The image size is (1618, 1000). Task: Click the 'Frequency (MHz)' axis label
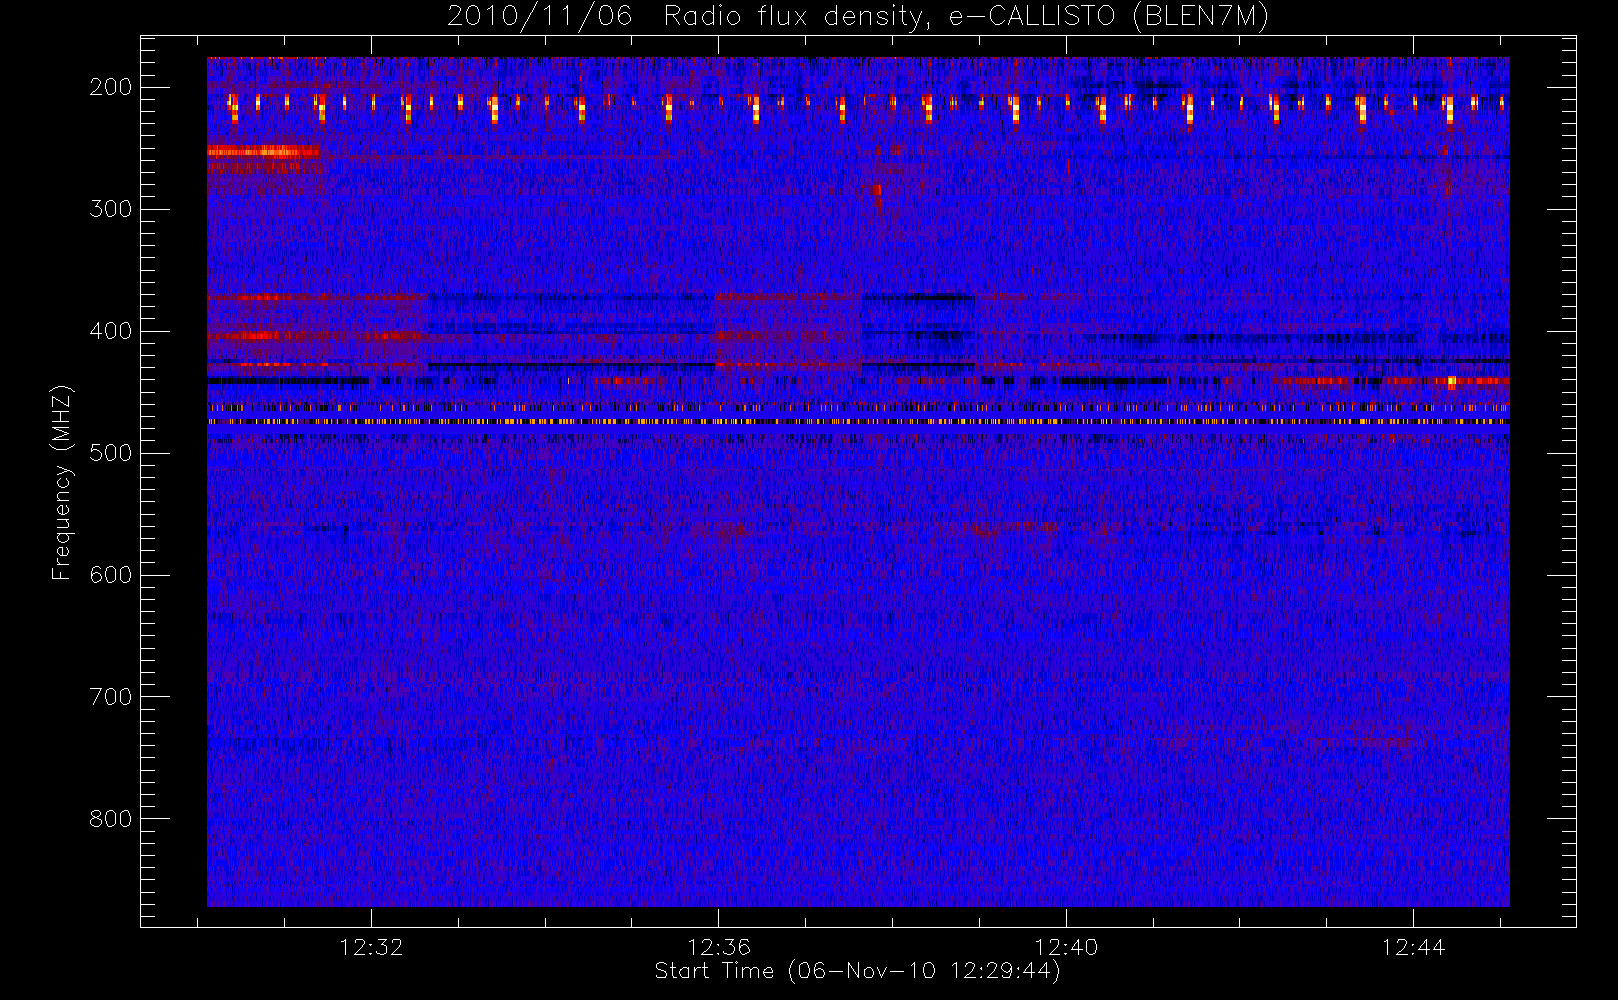tap(62, 483)
